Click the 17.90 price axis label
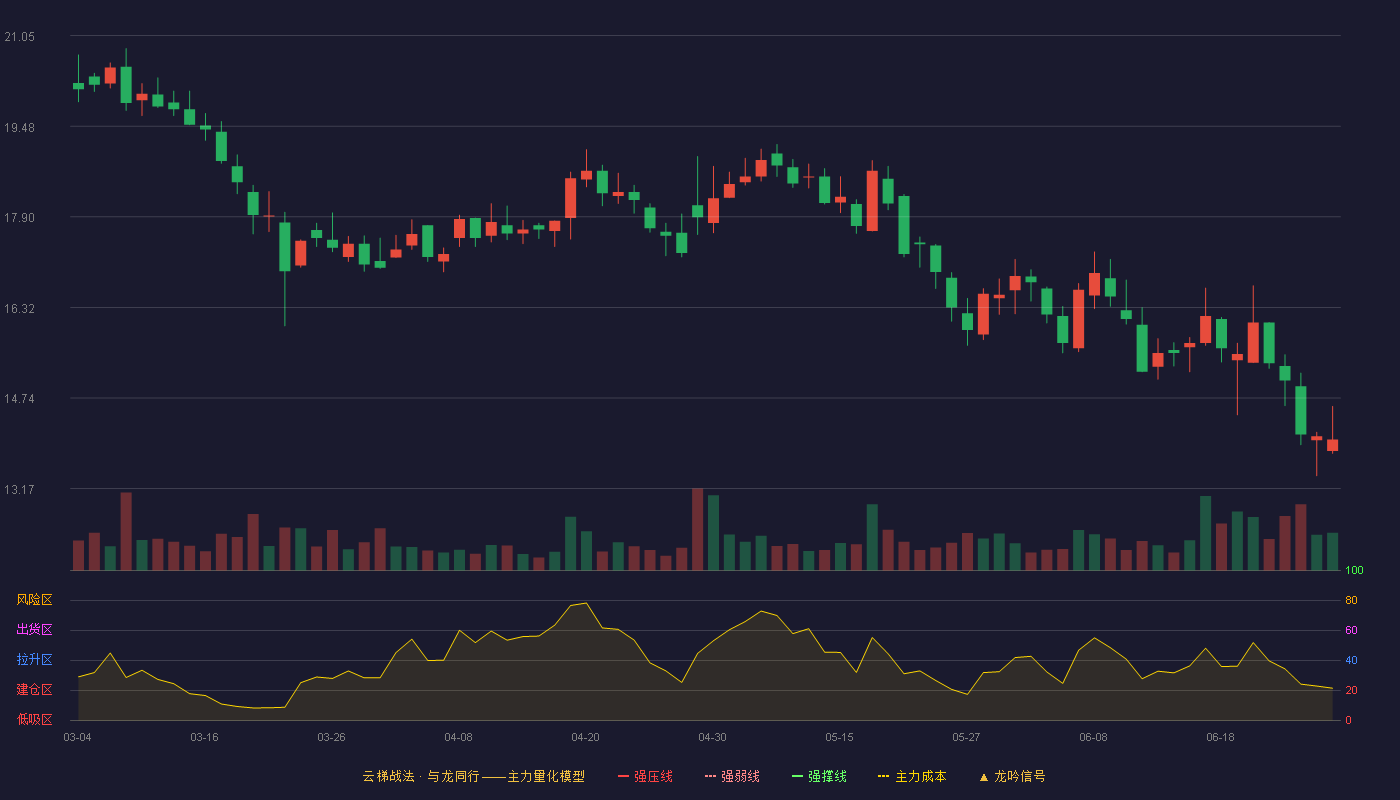 (x=19, y=218)
